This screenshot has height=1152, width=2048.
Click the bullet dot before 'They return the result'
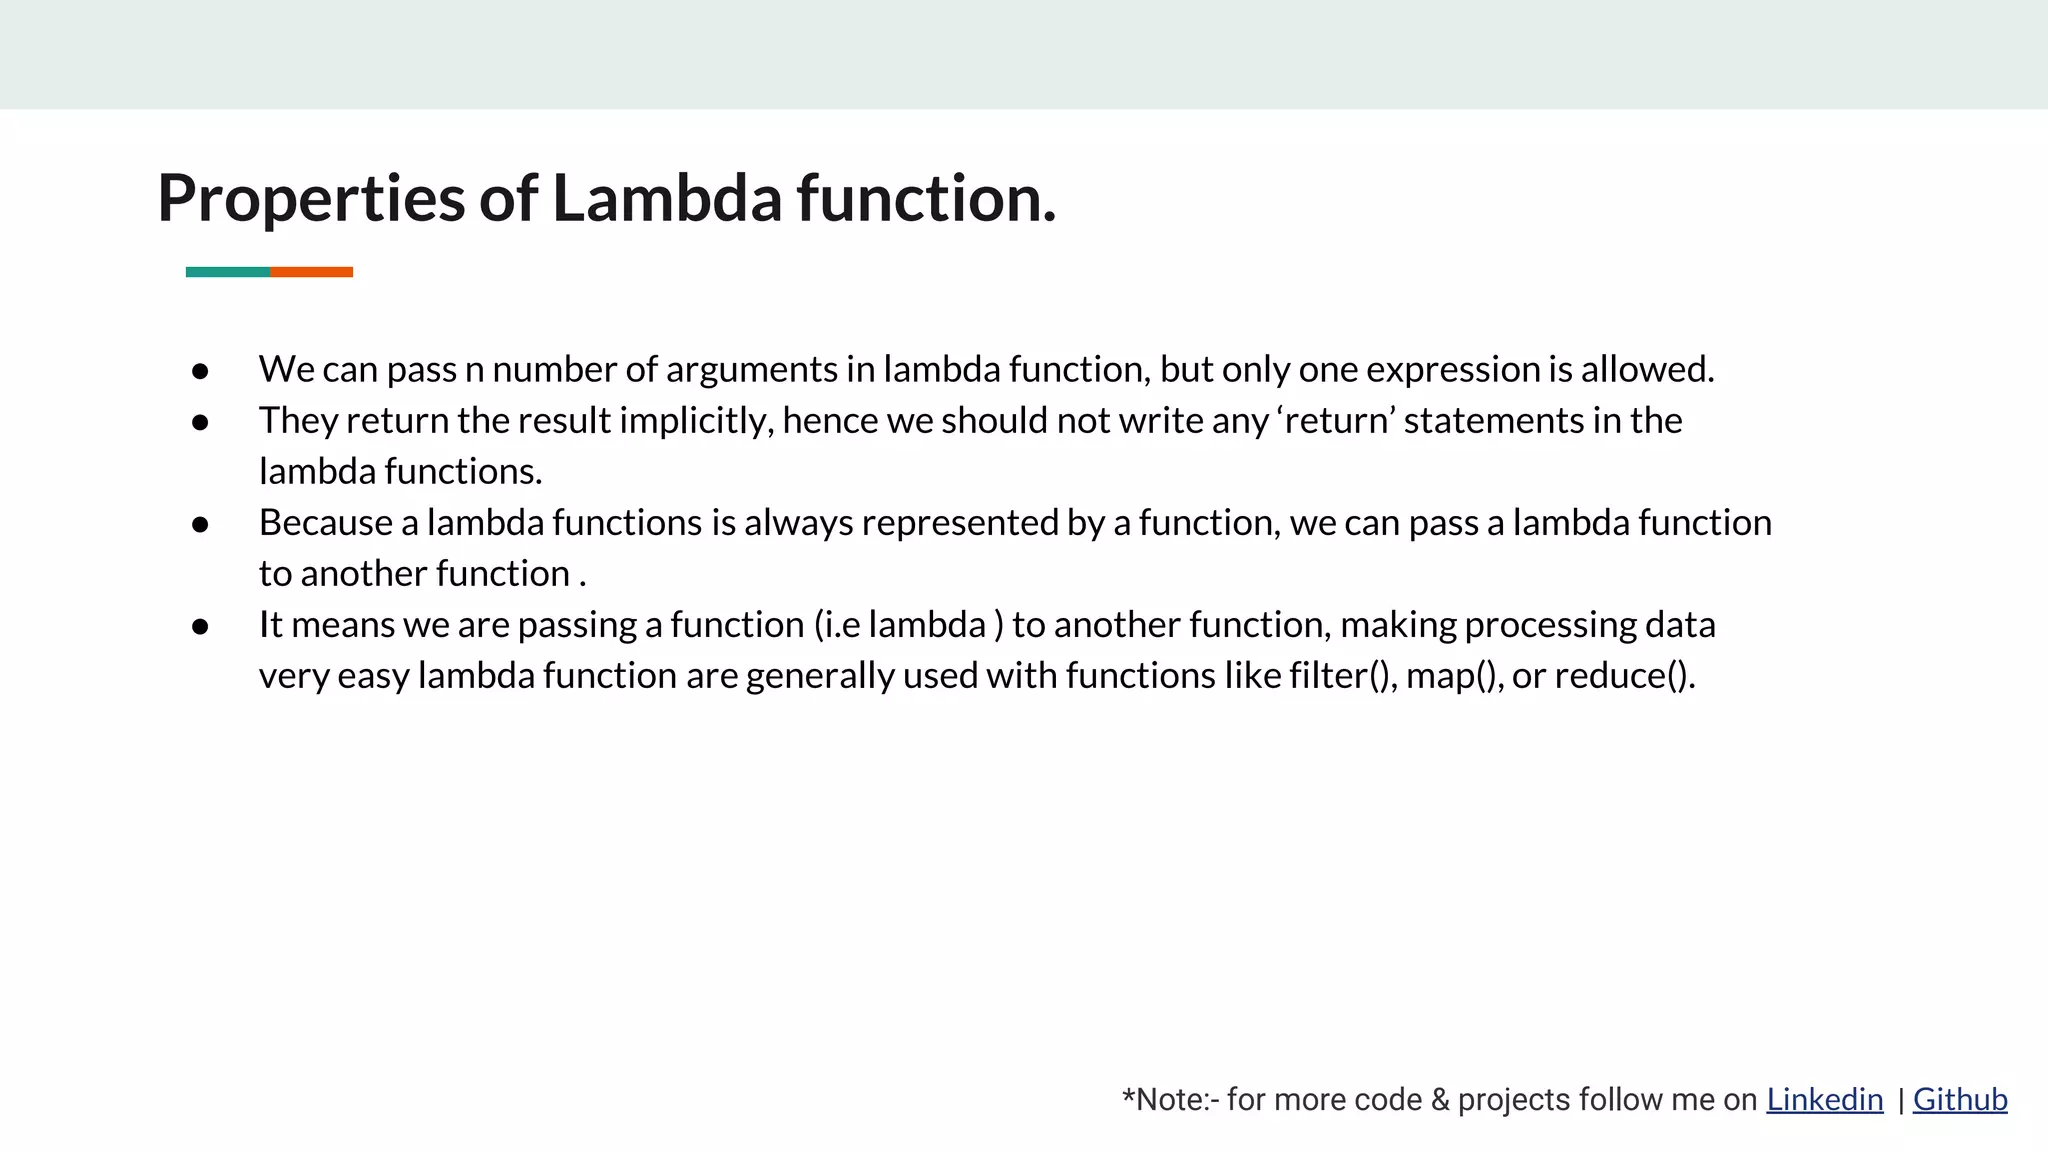tap(200, 422)
